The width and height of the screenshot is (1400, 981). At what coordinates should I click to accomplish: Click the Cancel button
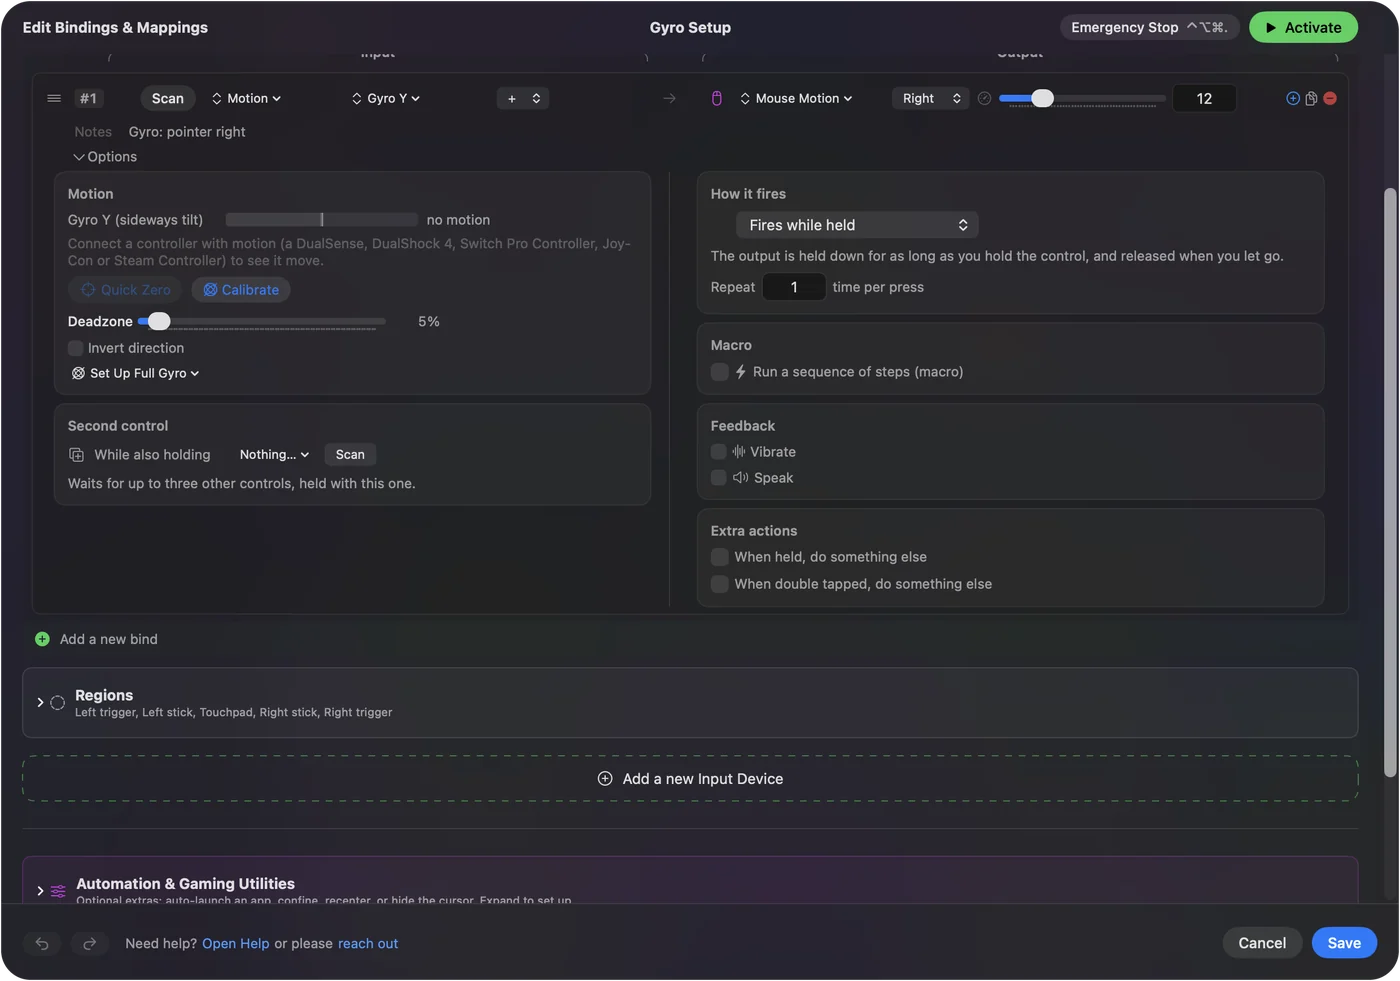(x=1262, y=943)
